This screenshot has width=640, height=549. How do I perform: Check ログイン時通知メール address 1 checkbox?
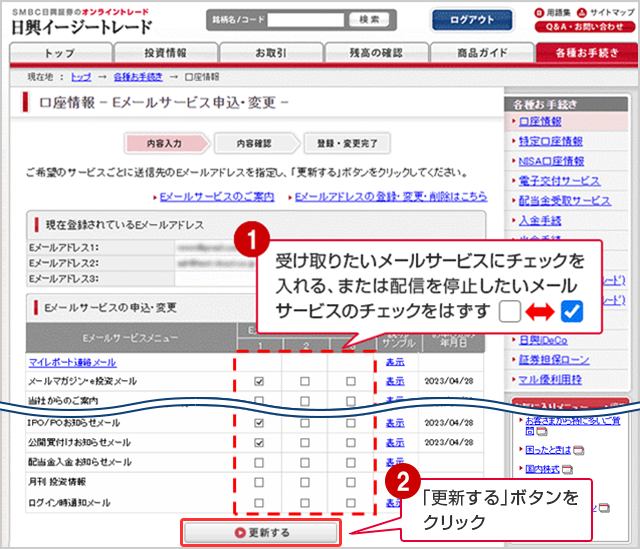click(x=260, y=503)
